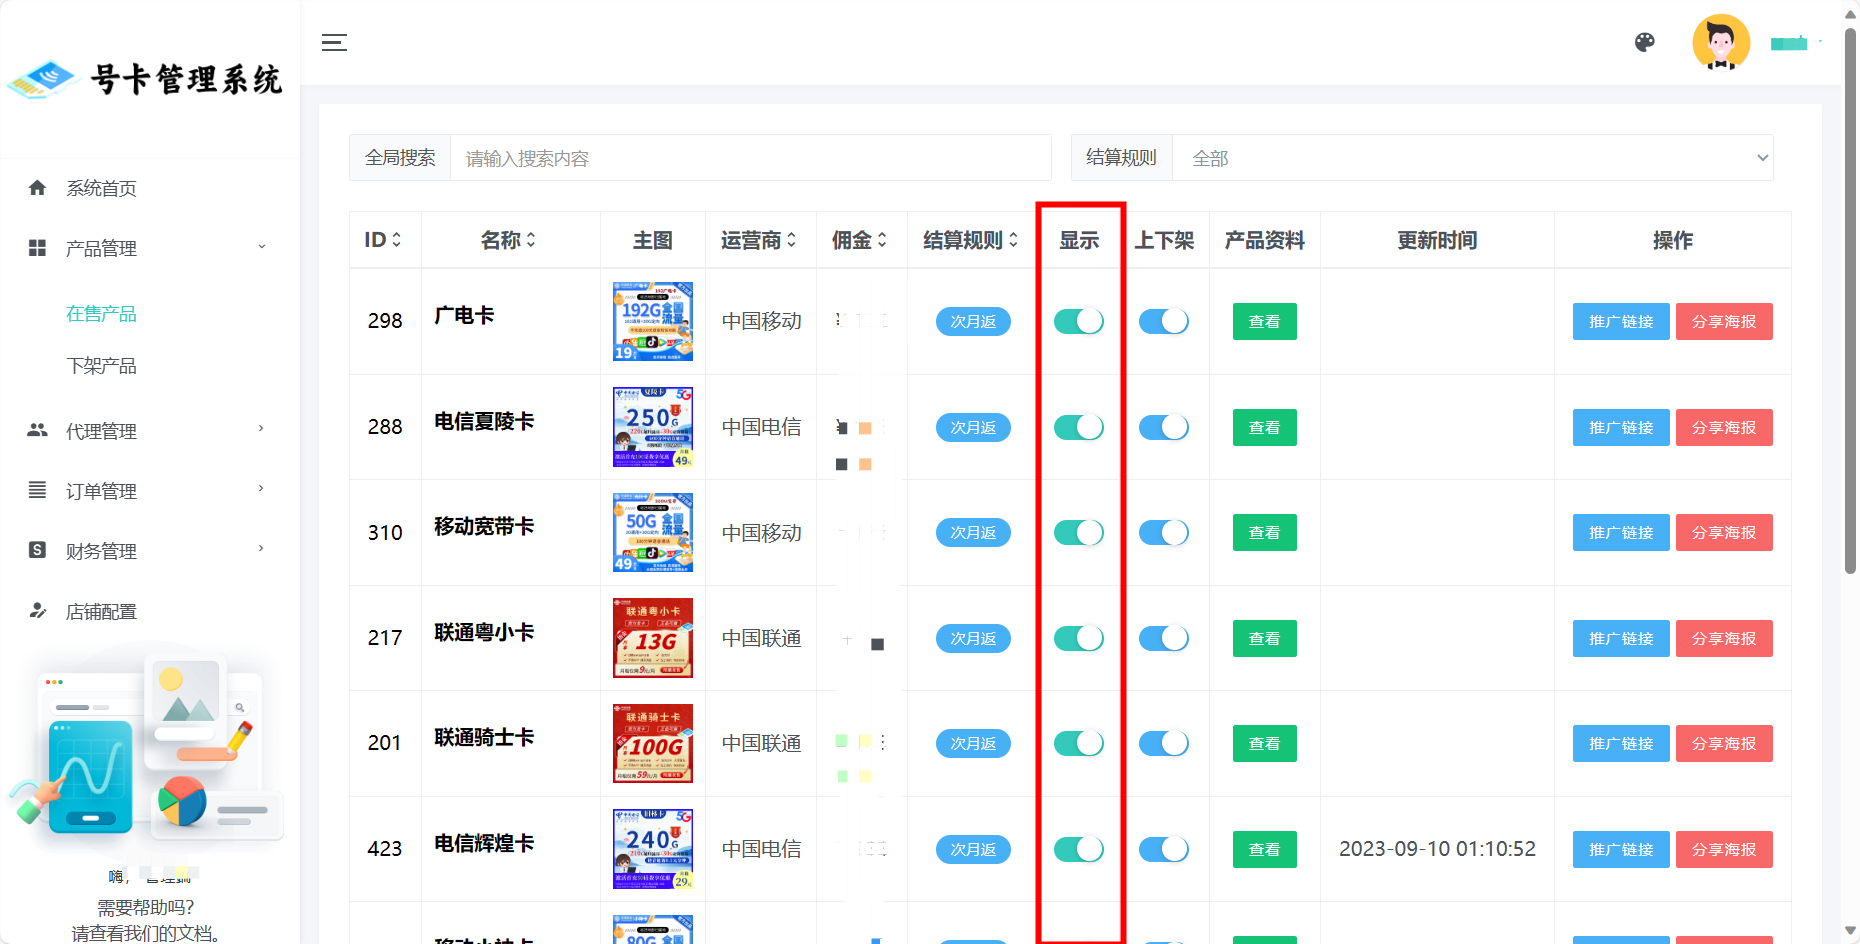Click 查看 button for 电信辉煌卡
The image size is (1860, 944).
pos(1265,849)
